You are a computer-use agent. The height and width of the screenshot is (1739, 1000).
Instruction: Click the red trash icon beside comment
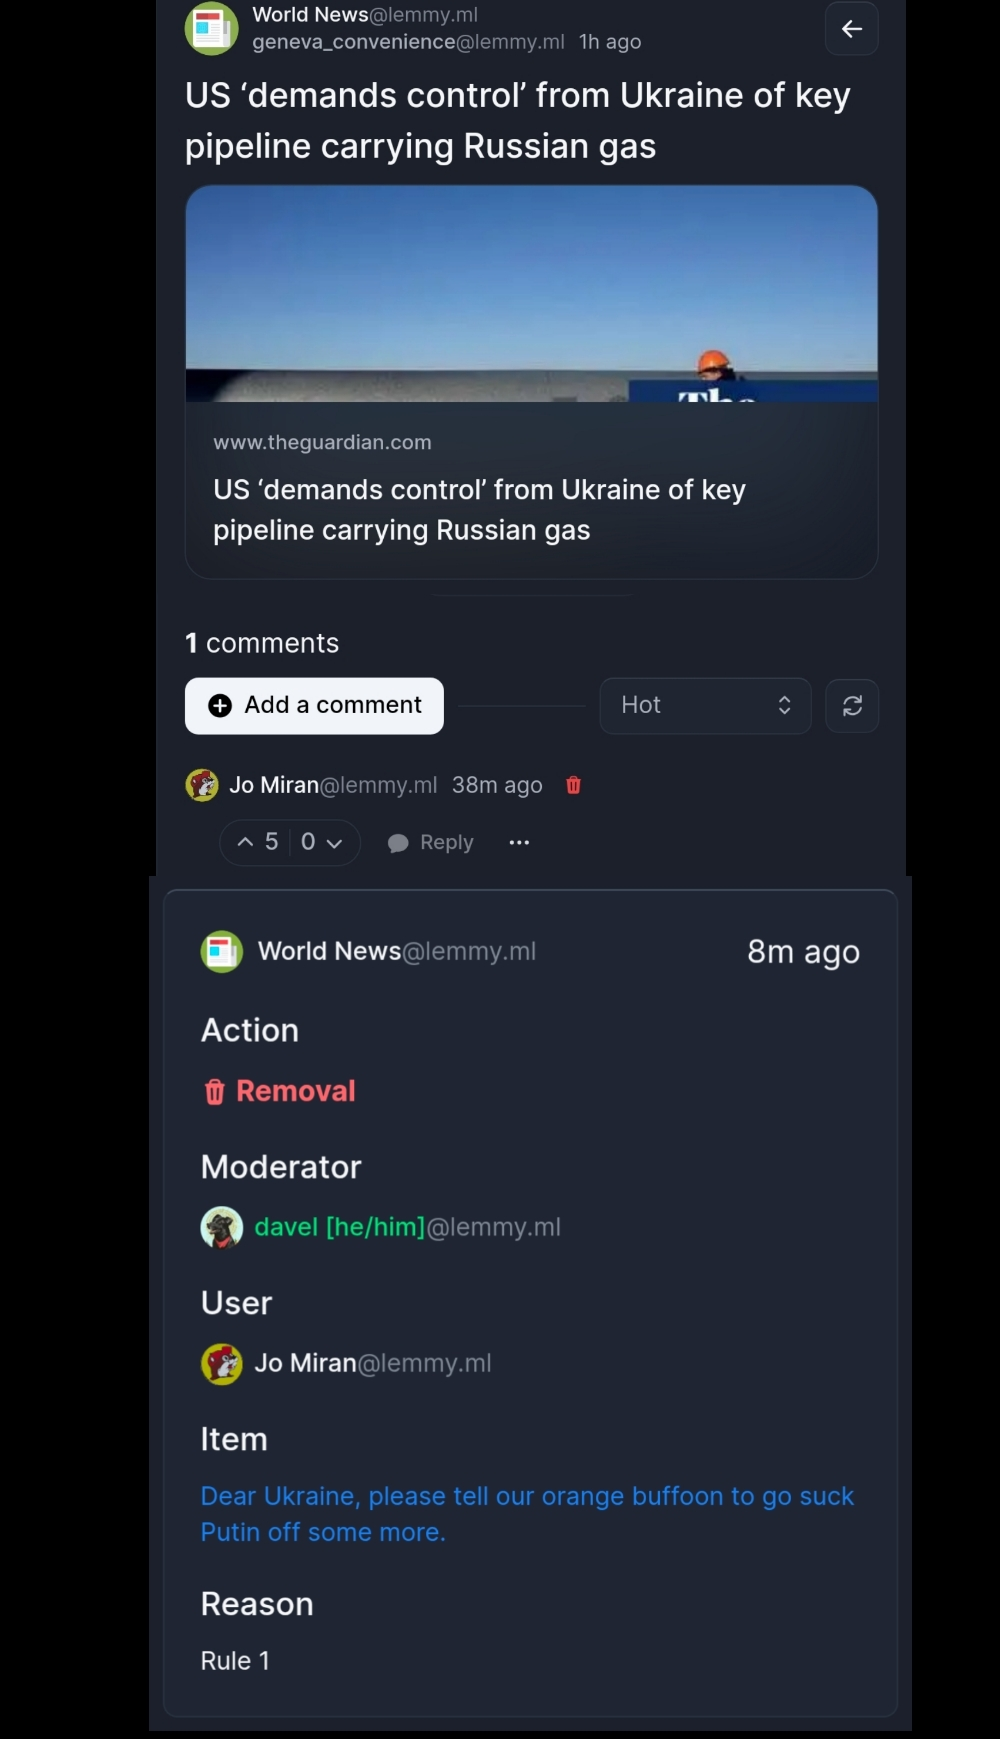coord(573,785)
